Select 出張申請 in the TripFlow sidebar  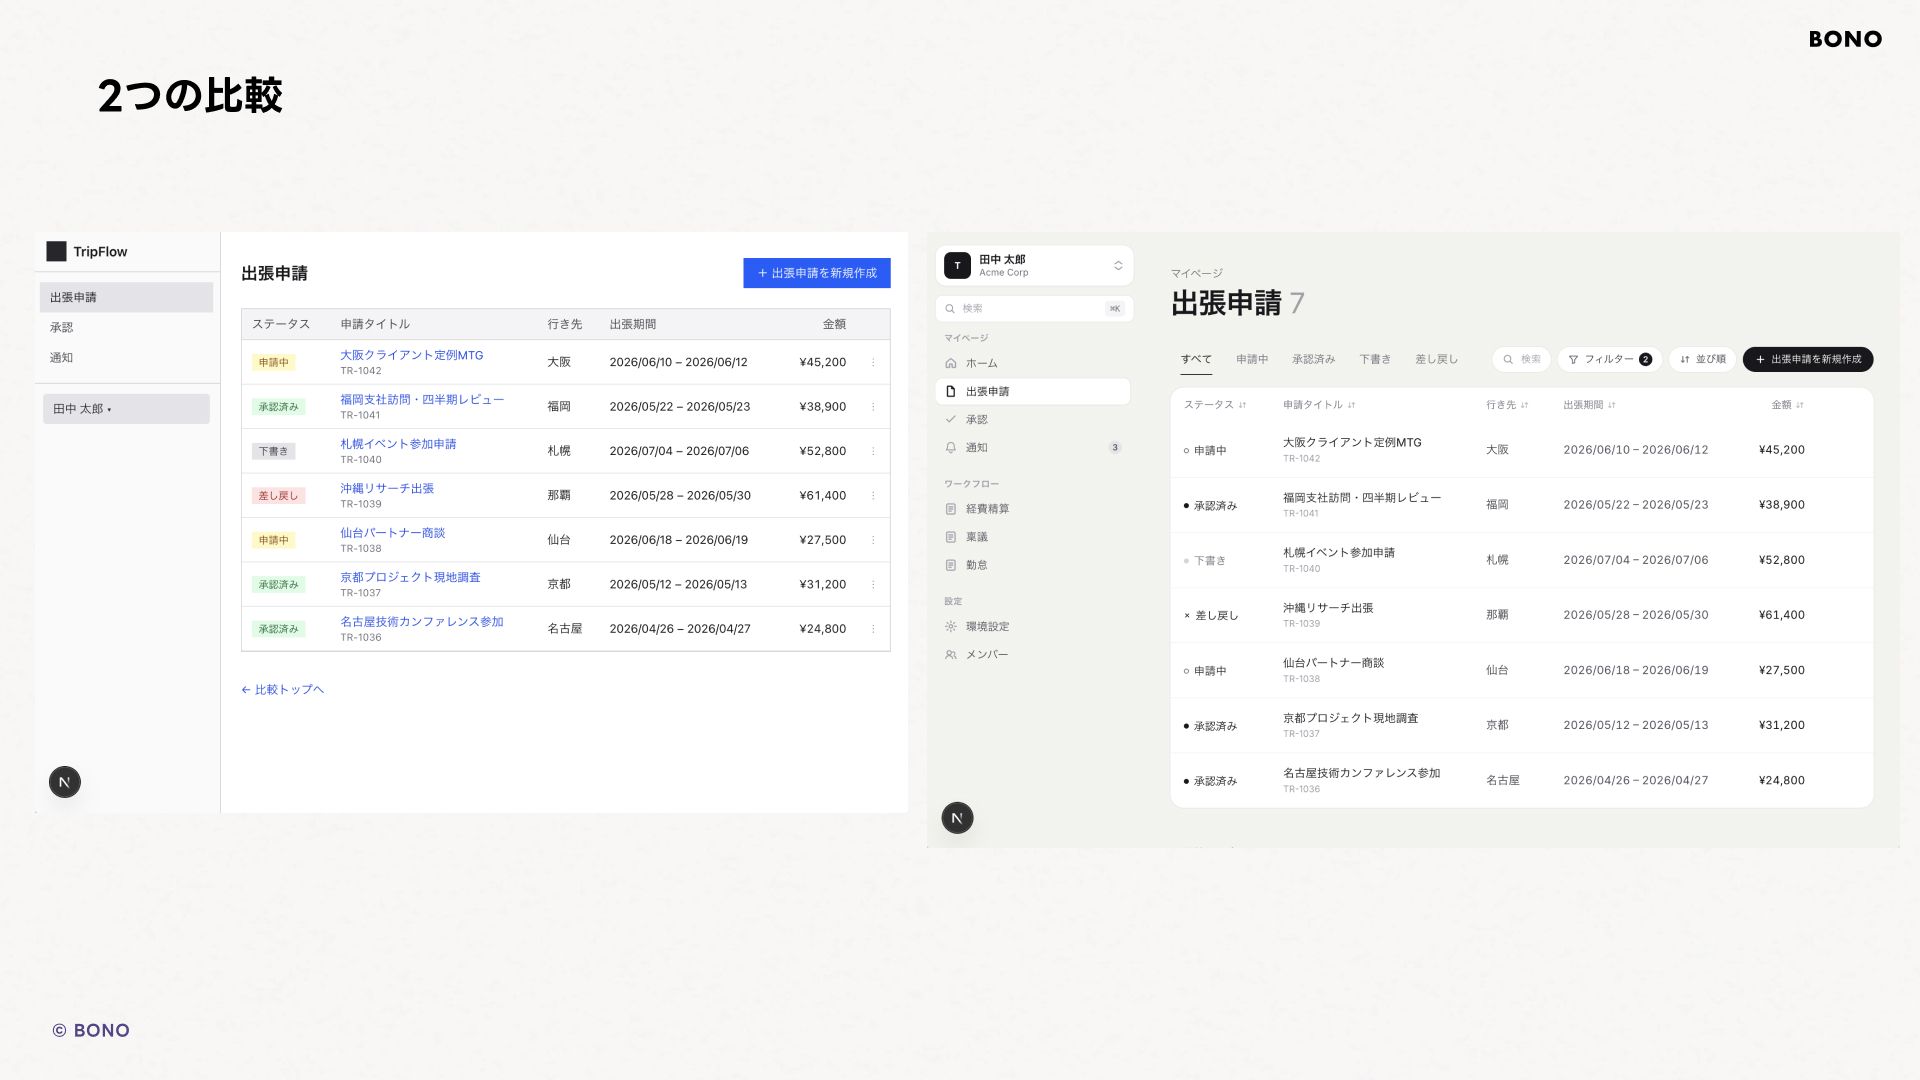click(x=126, y=297)
